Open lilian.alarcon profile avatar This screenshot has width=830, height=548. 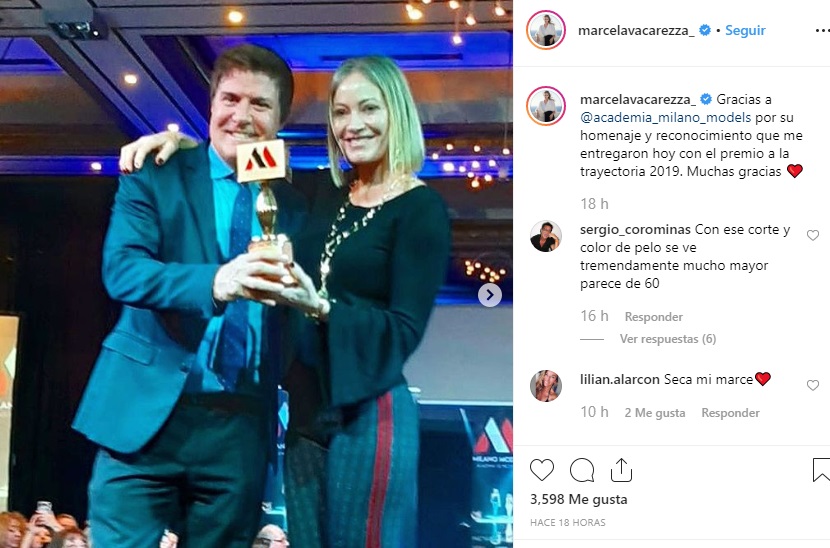click(x=546, y=386)
